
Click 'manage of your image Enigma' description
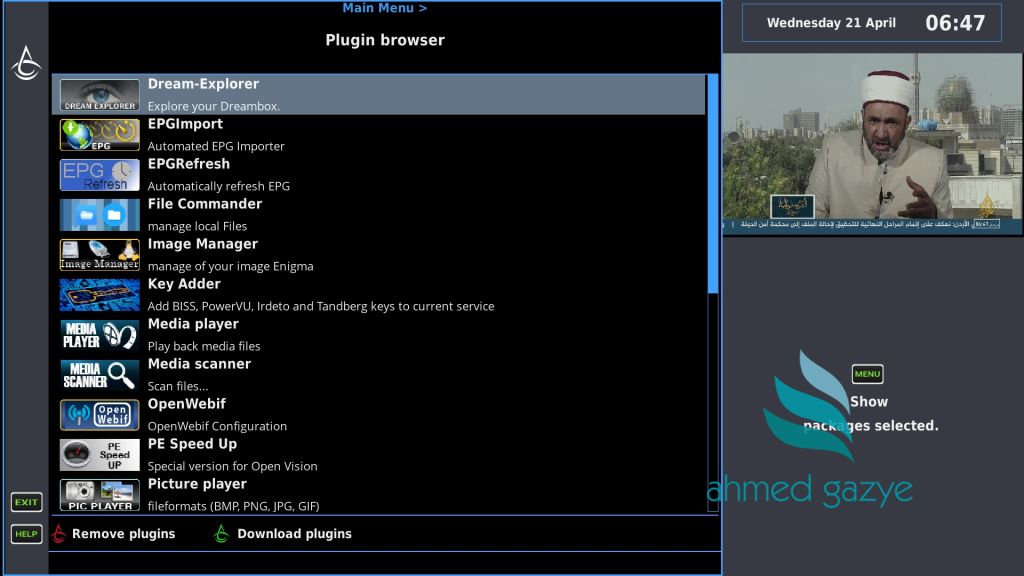[231, 266]
